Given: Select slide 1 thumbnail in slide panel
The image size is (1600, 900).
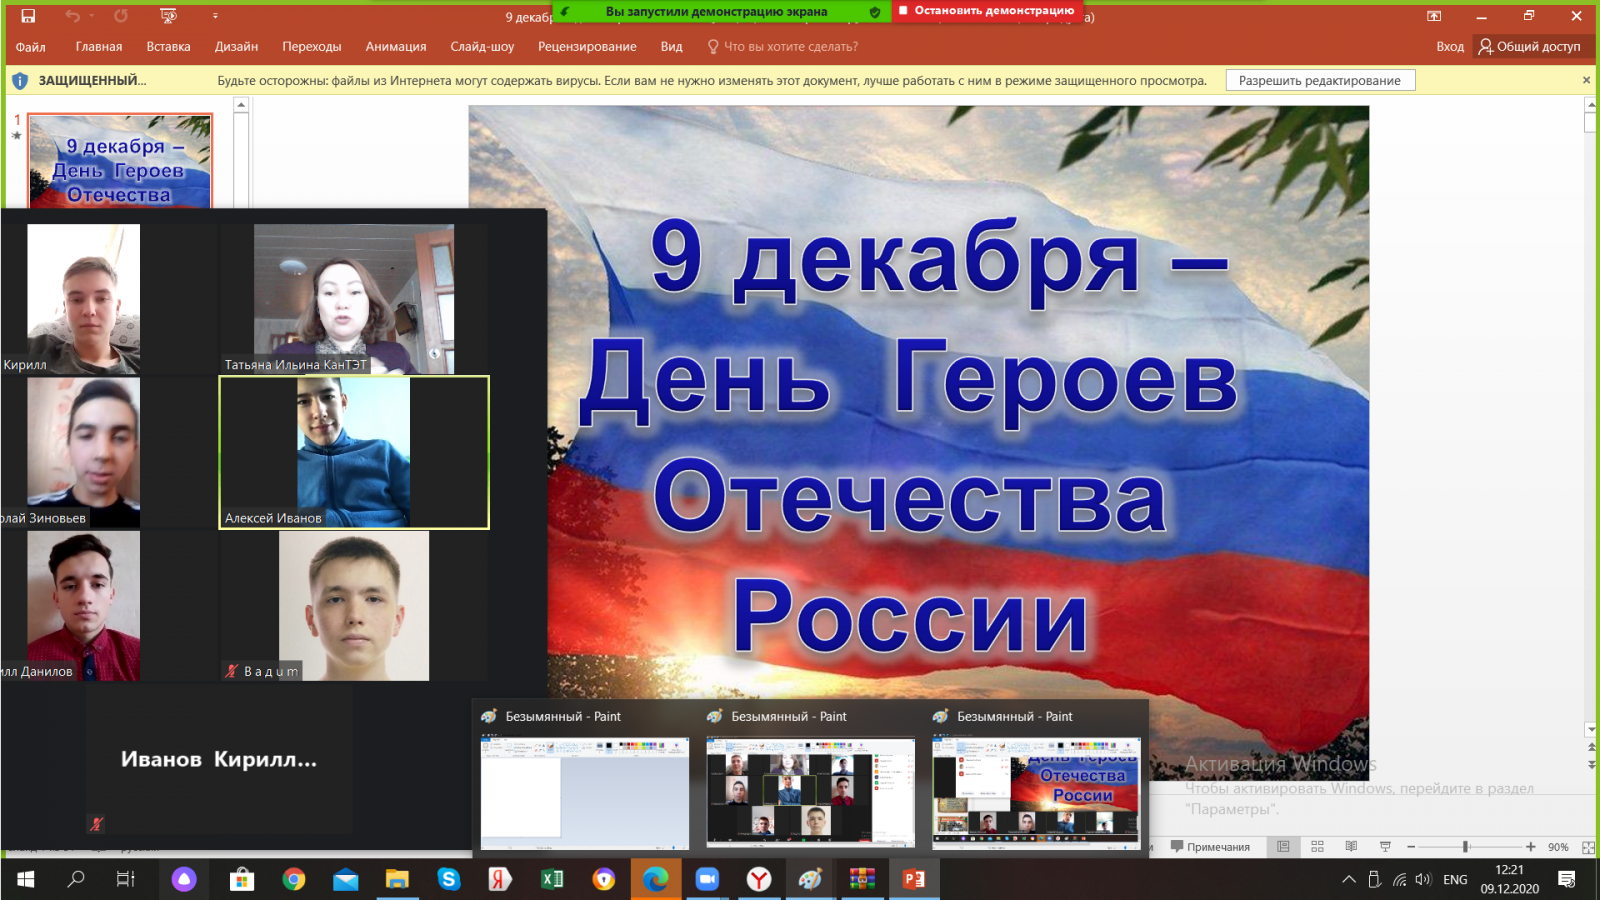Looking at the screenshot, I should [x=121, y=161].
